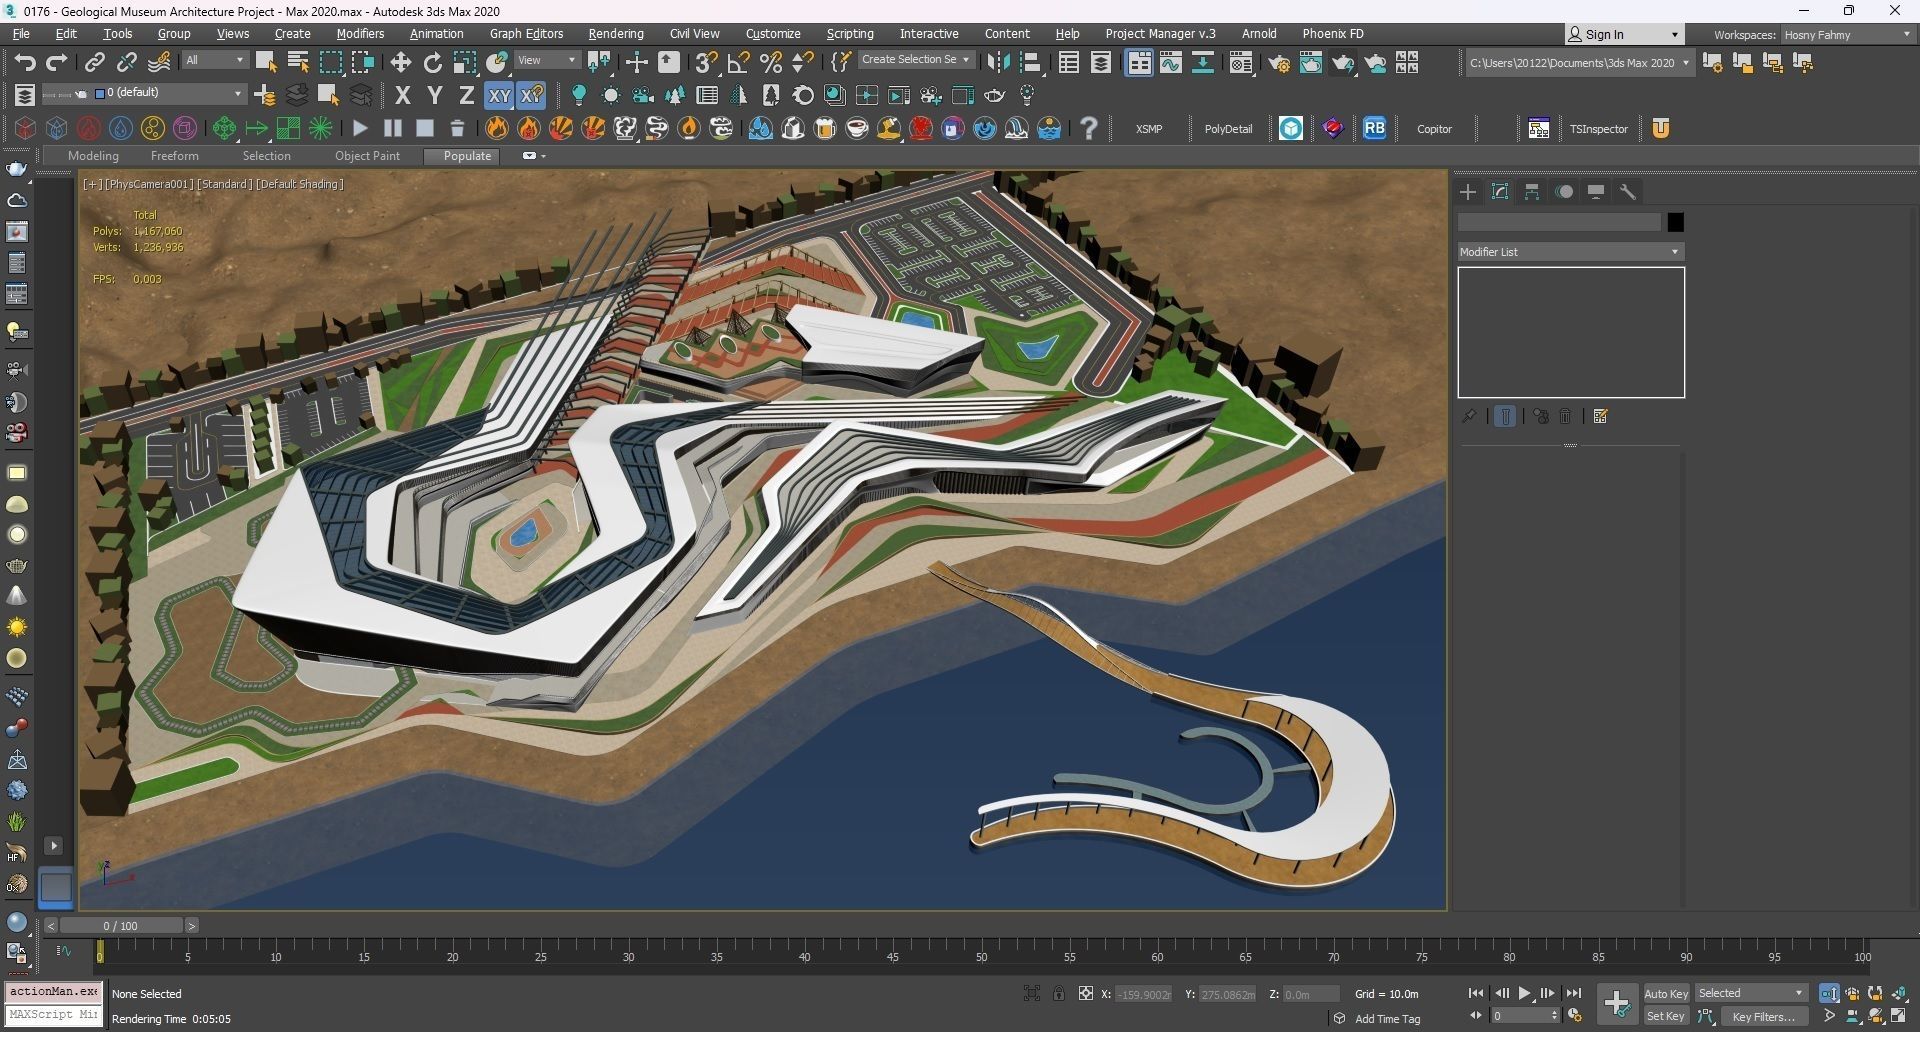Open the Utilities wrench tab in command panel

point(1628,192)
